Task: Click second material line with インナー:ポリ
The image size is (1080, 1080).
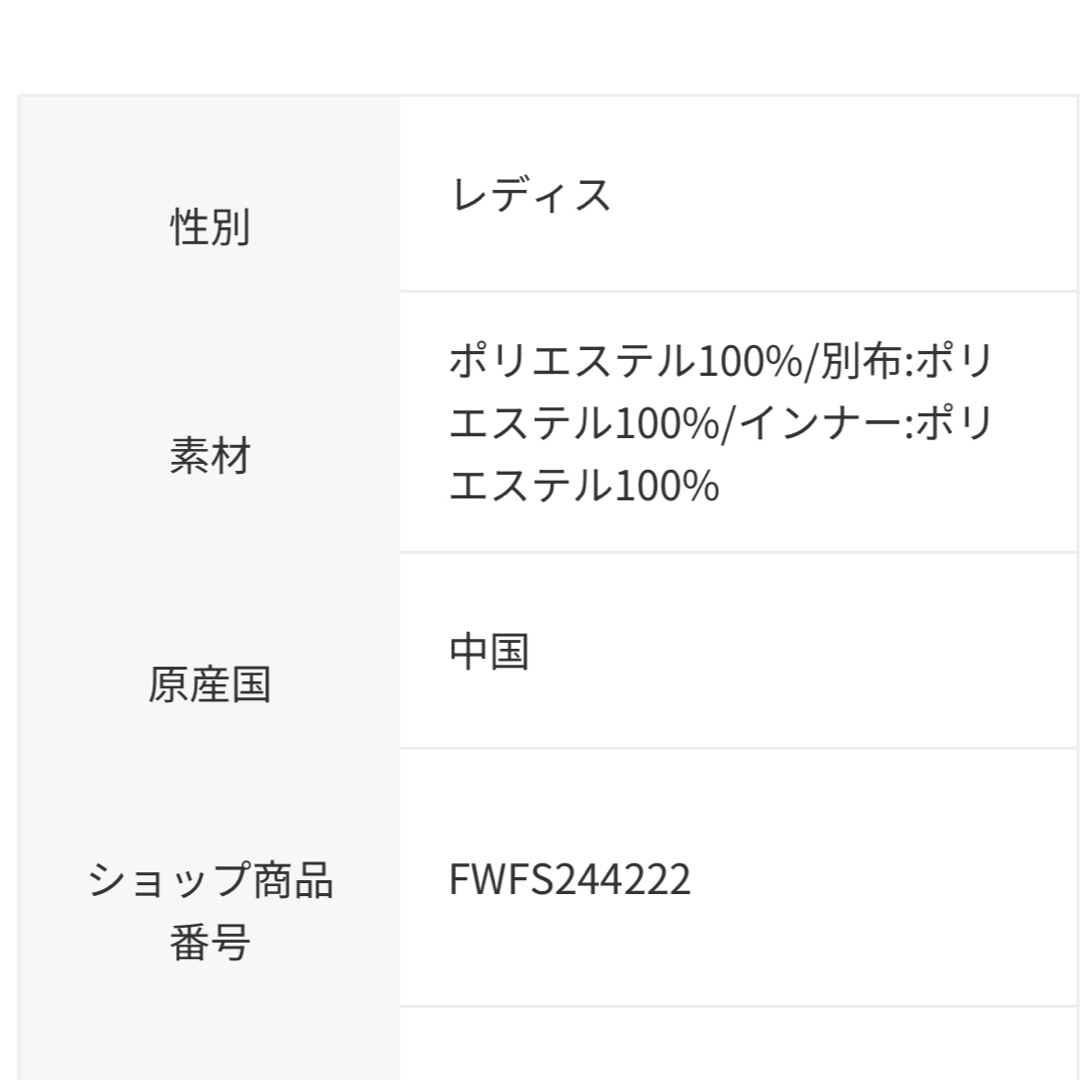Action: (x=720, y=422)
